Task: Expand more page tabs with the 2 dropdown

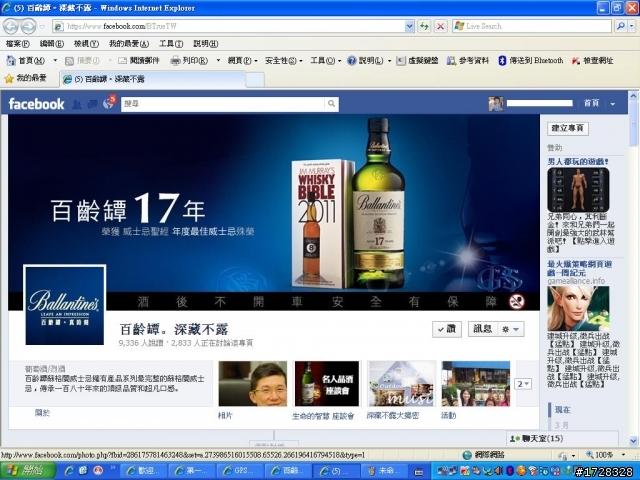Action: (523, 384)
